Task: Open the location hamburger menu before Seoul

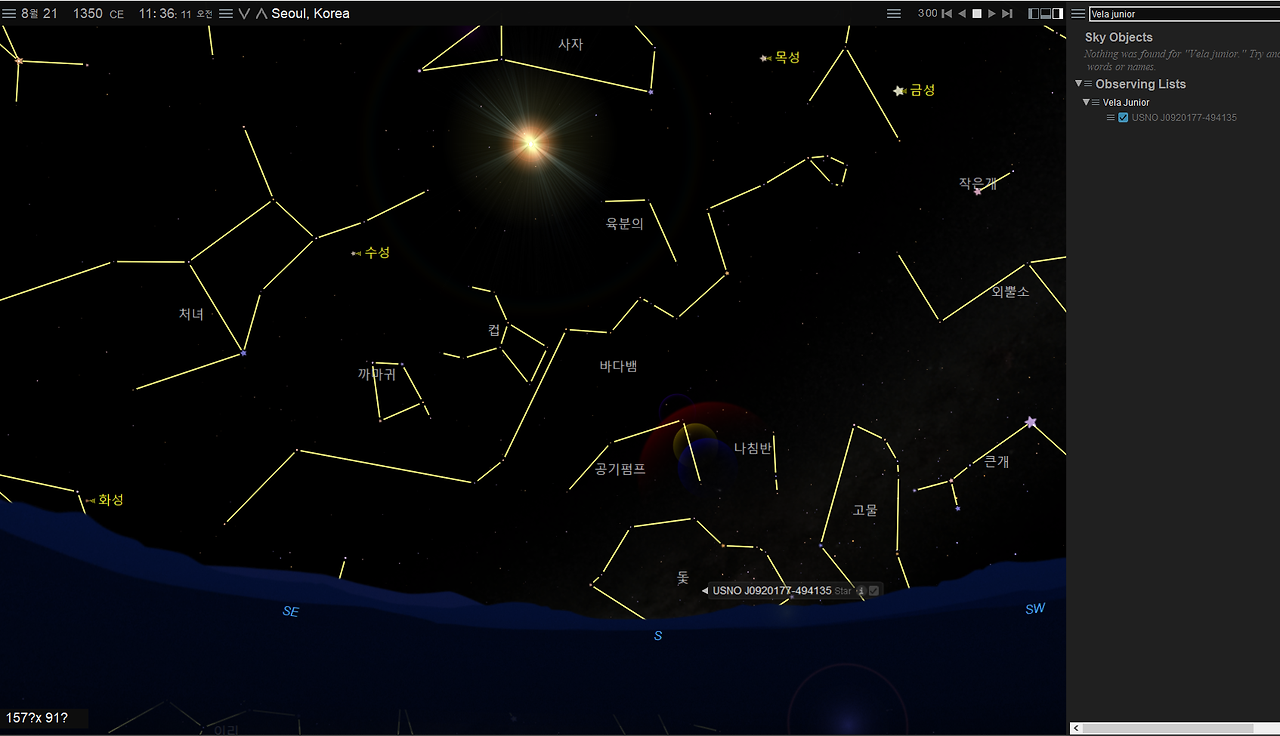Action: point(226,14)
